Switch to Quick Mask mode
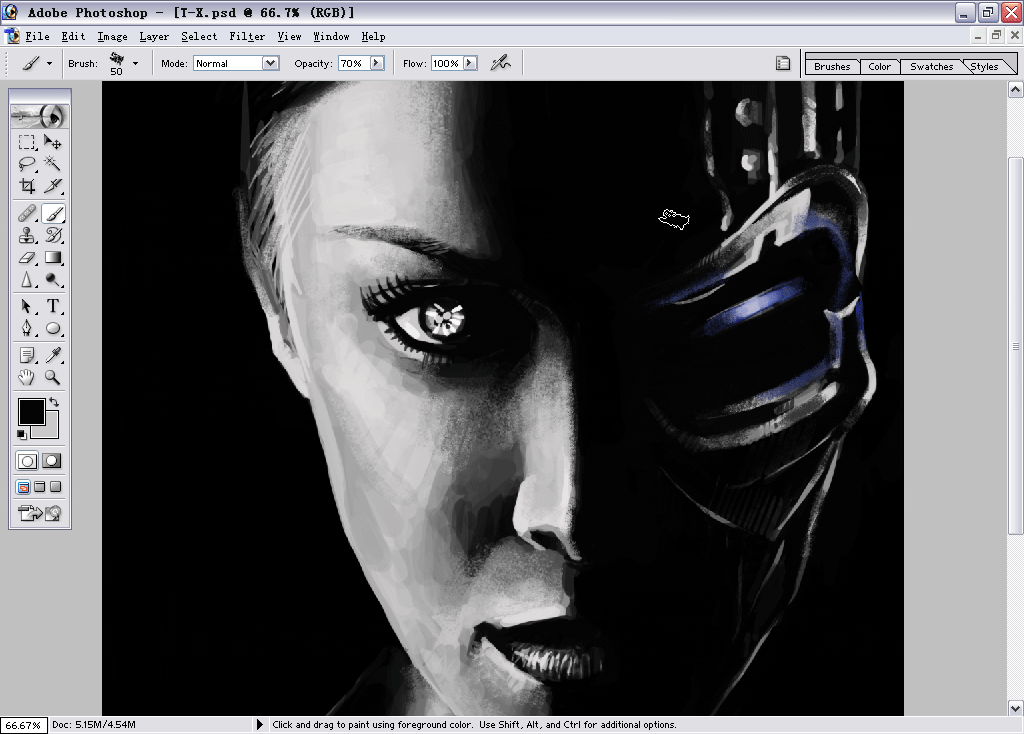1024x734 pixels. coord(52,461)
